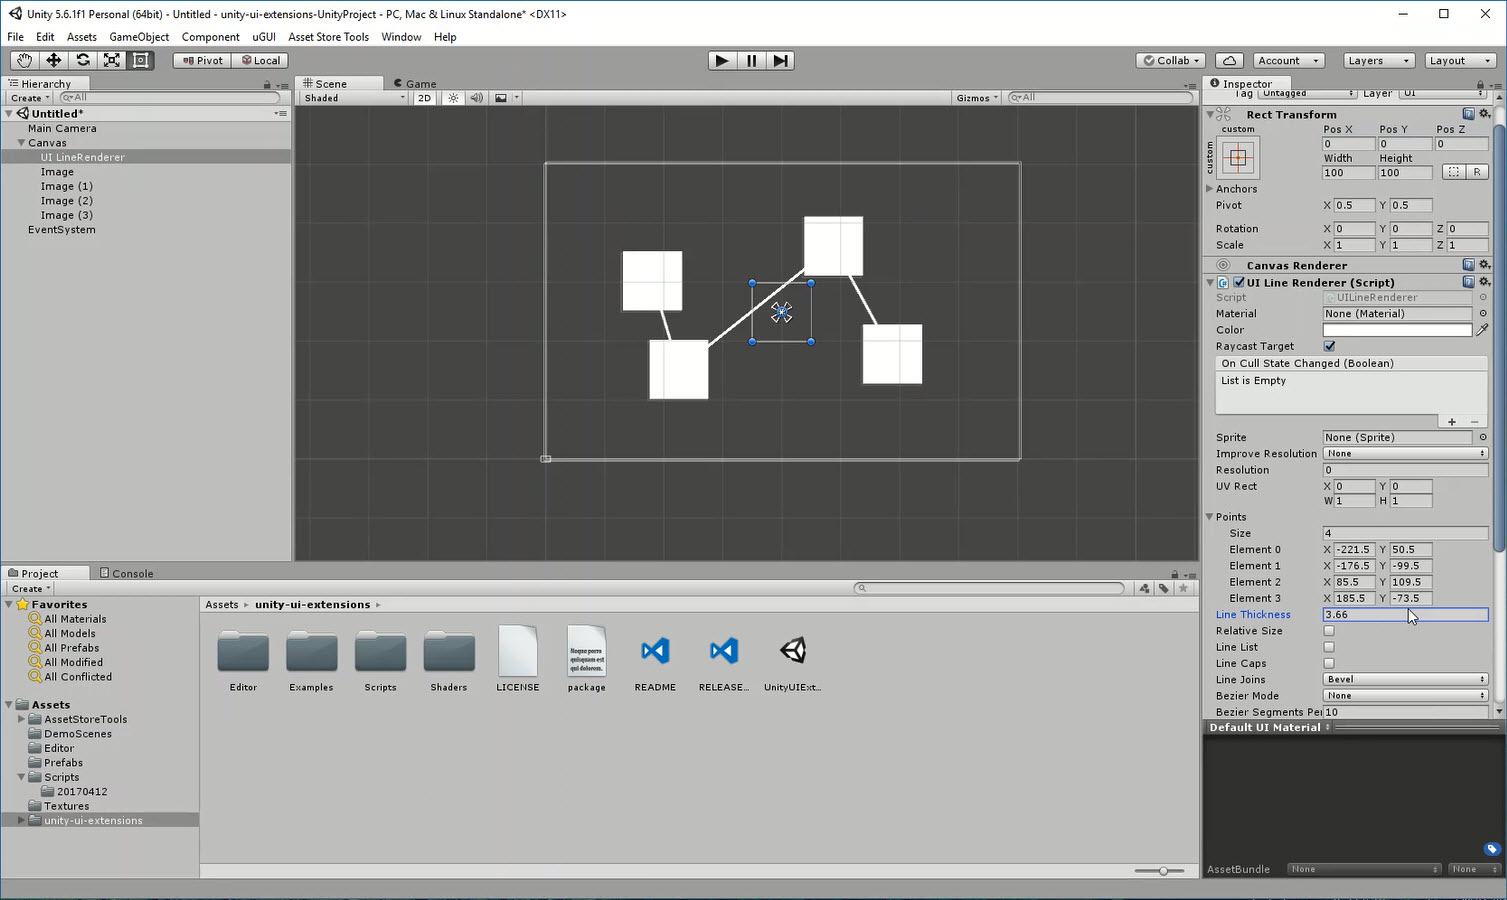Open the Color swatch picker
This screenshot has height=900, width=1507.
(x=1397, y=330)
